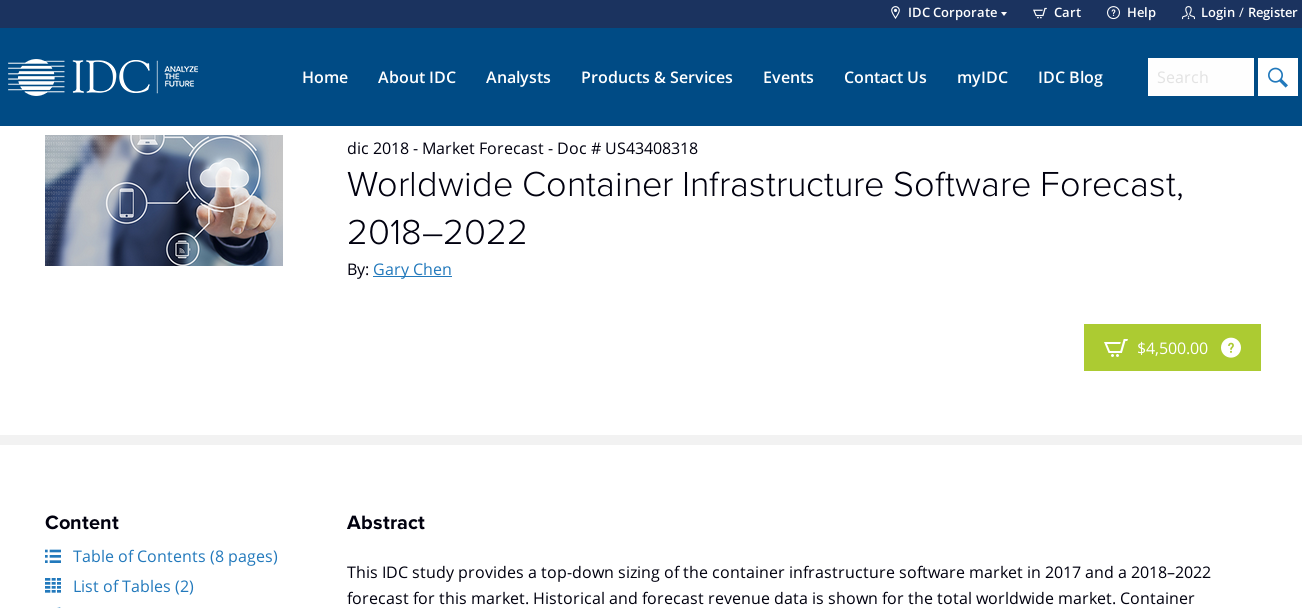
Task: Click the Login user icon
Action: 1188,13
